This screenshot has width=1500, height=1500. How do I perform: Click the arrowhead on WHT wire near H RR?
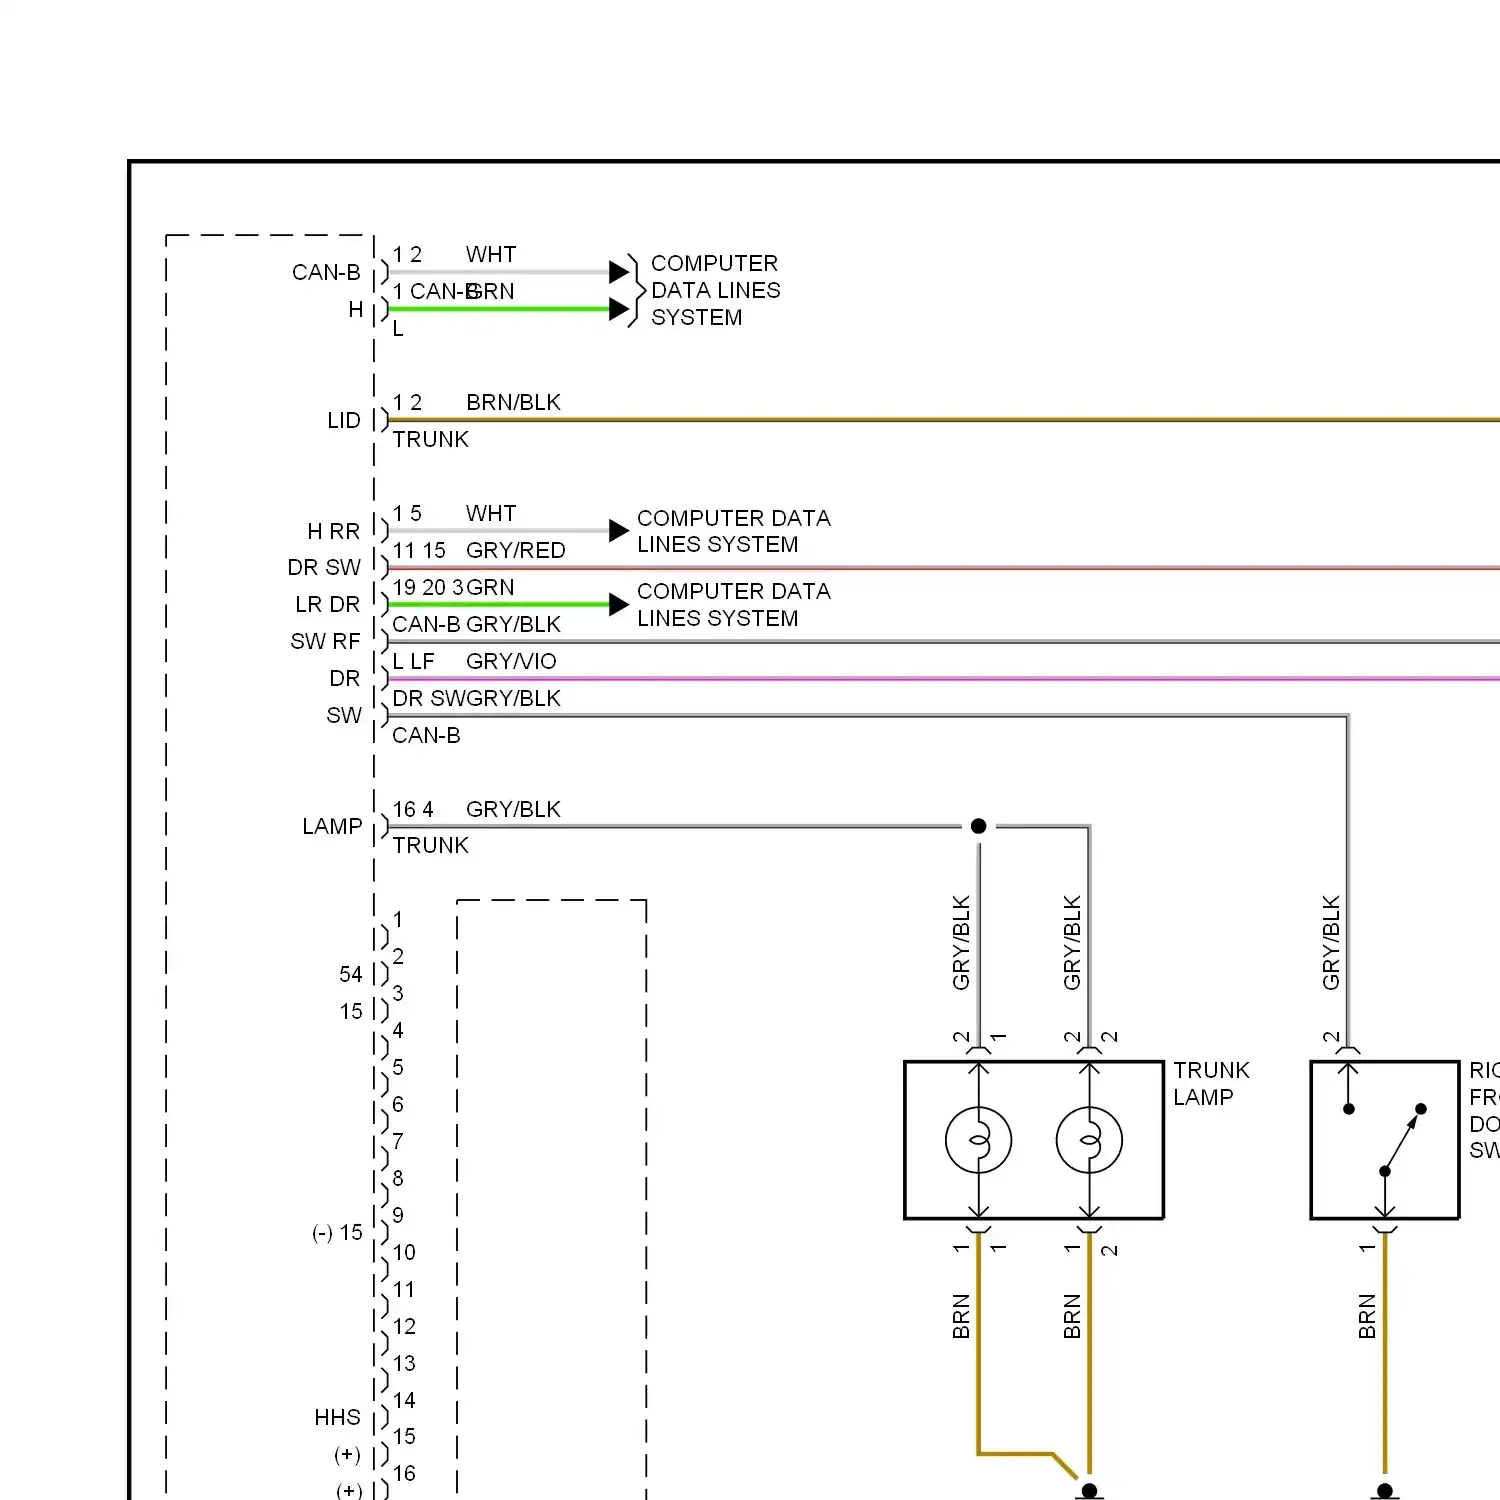coord(619,531)
